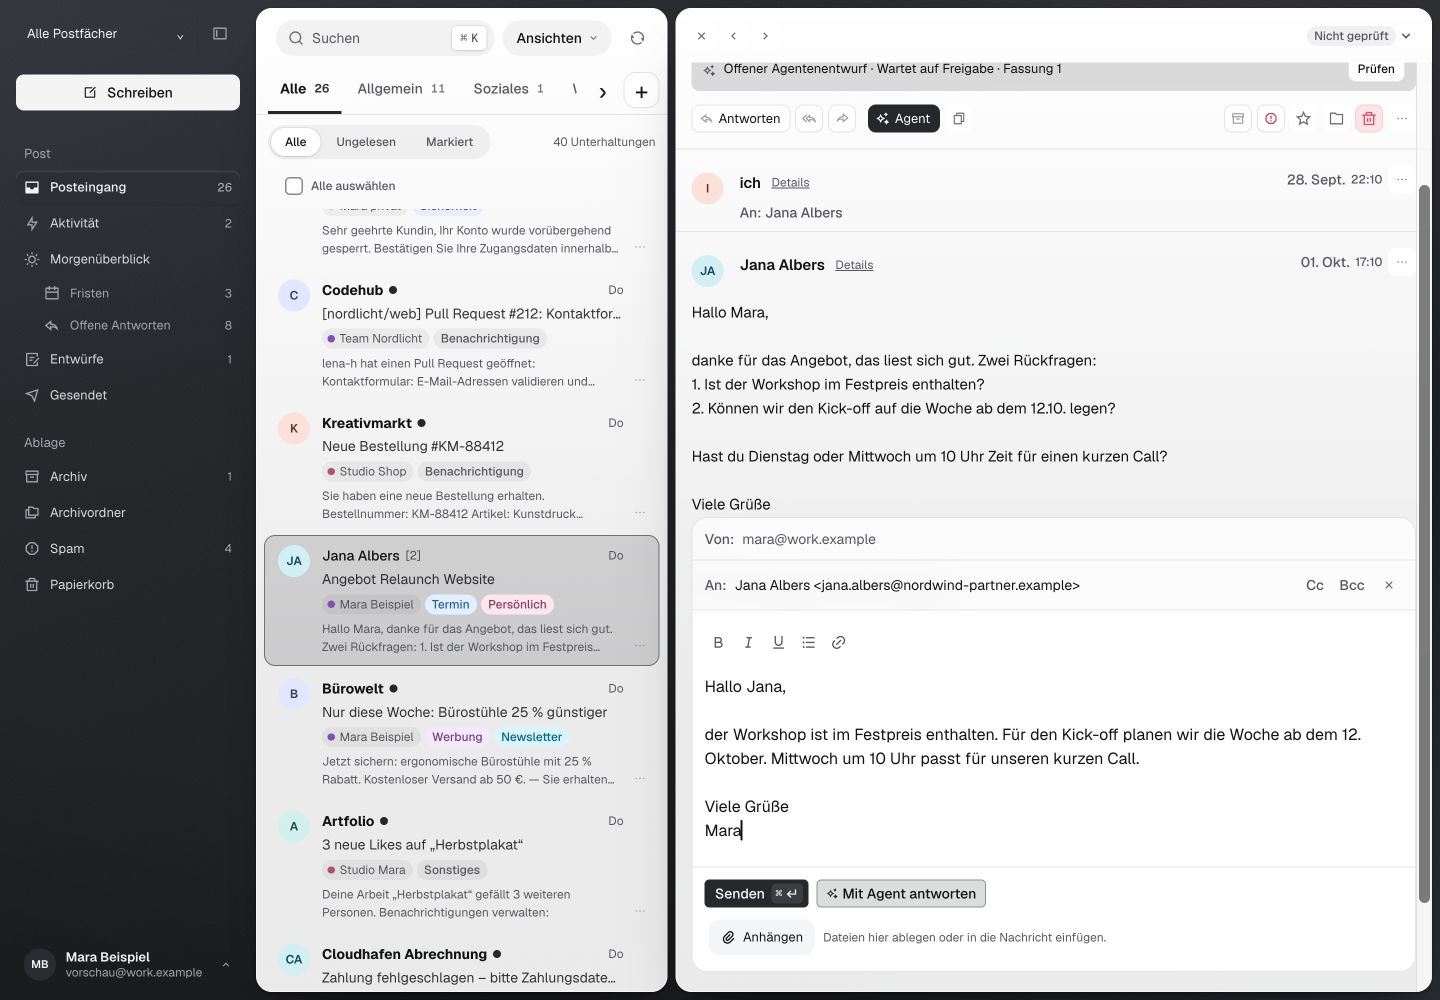
Task: Open the Spam folder
Action: (128, 549)
